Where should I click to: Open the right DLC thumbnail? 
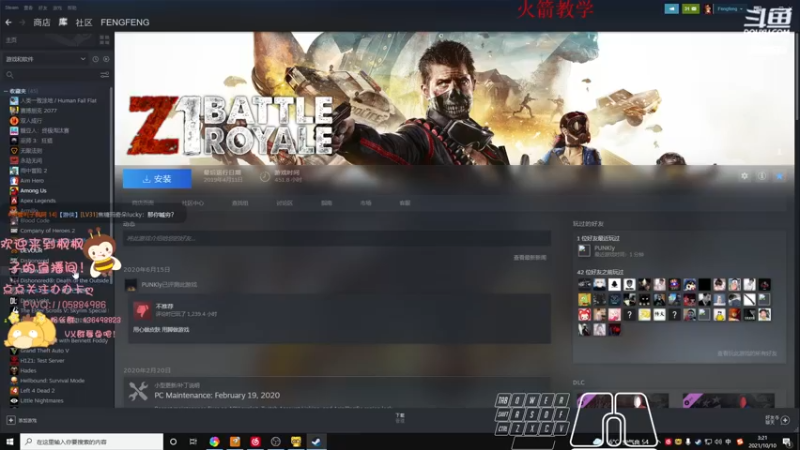(728, 401)
